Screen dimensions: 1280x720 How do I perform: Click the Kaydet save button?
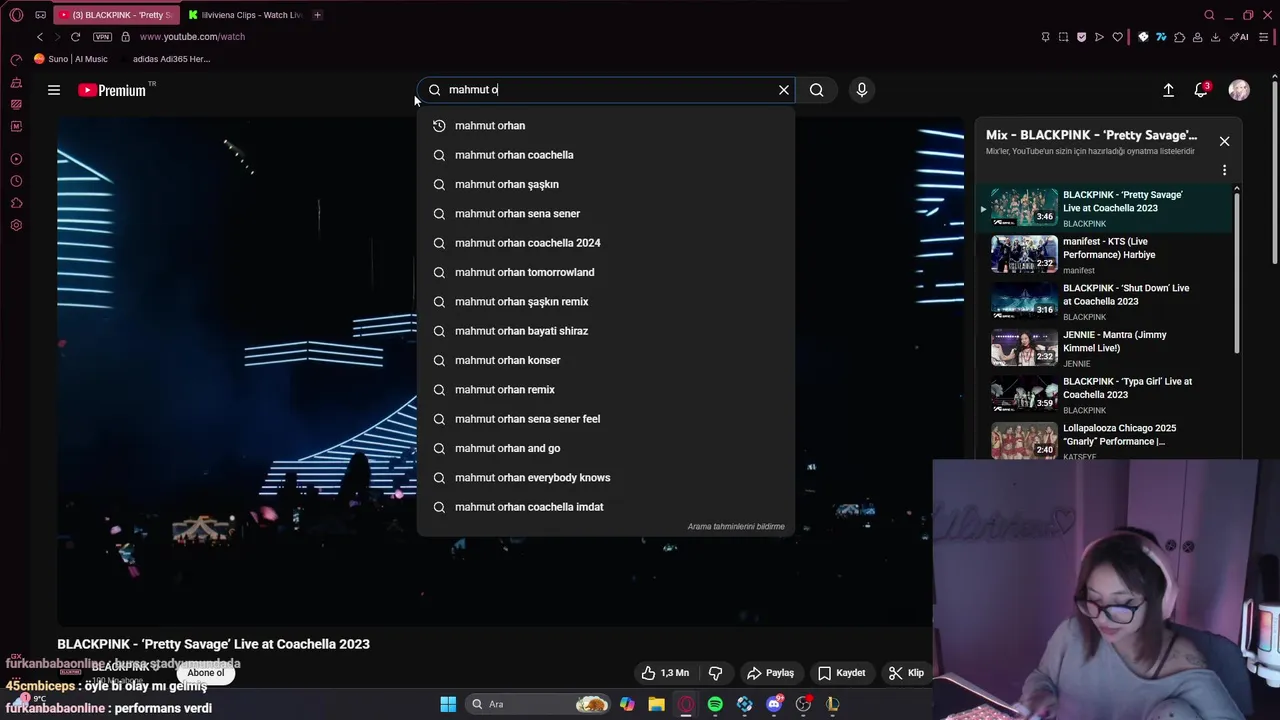842,673
